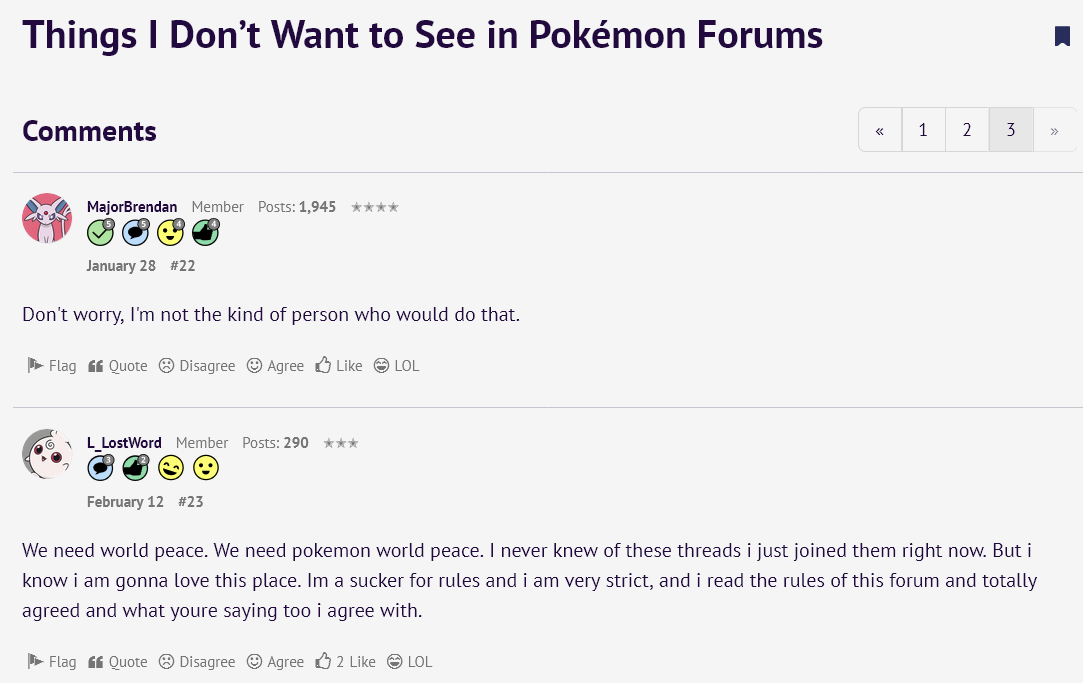Quote MajorBrendan's comment
Image resolution: width=1083 pixels, height=683 pixels.
[x=117, y=365]
